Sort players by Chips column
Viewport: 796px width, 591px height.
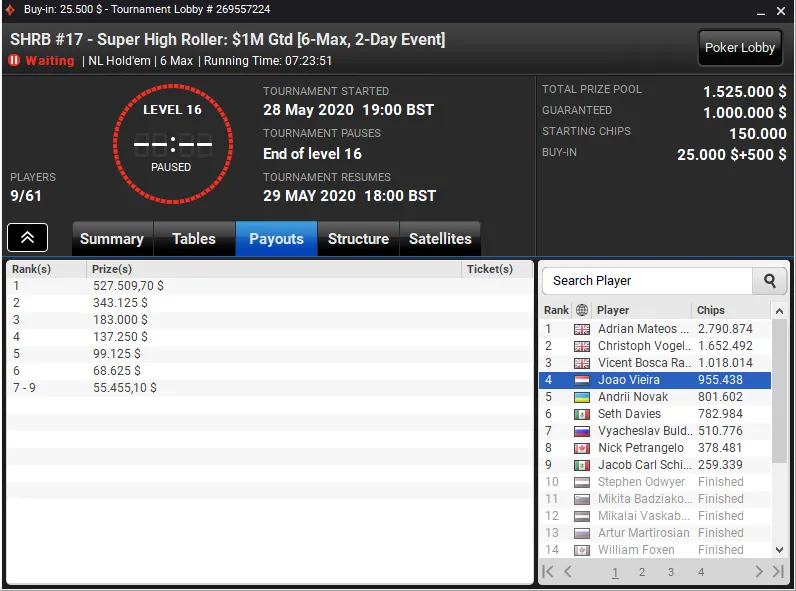pos(710,310)
